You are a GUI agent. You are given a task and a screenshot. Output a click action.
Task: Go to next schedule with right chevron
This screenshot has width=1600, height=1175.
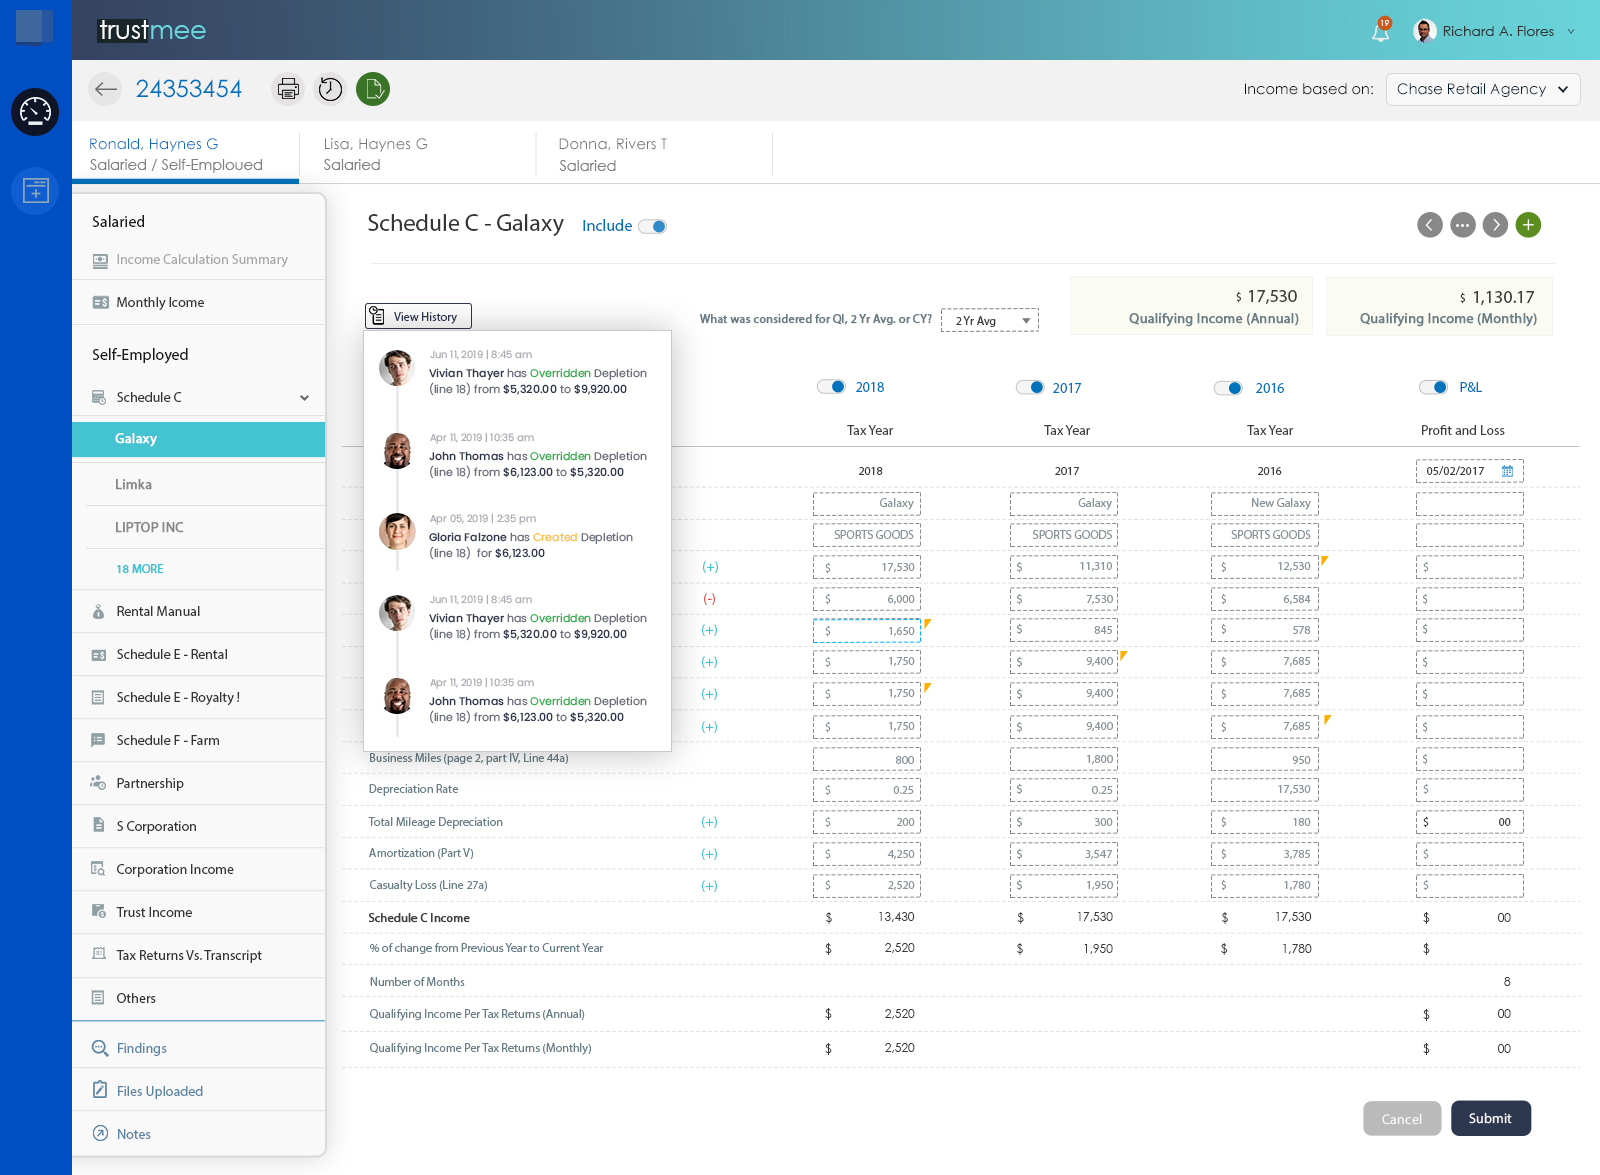[1496, 225]
